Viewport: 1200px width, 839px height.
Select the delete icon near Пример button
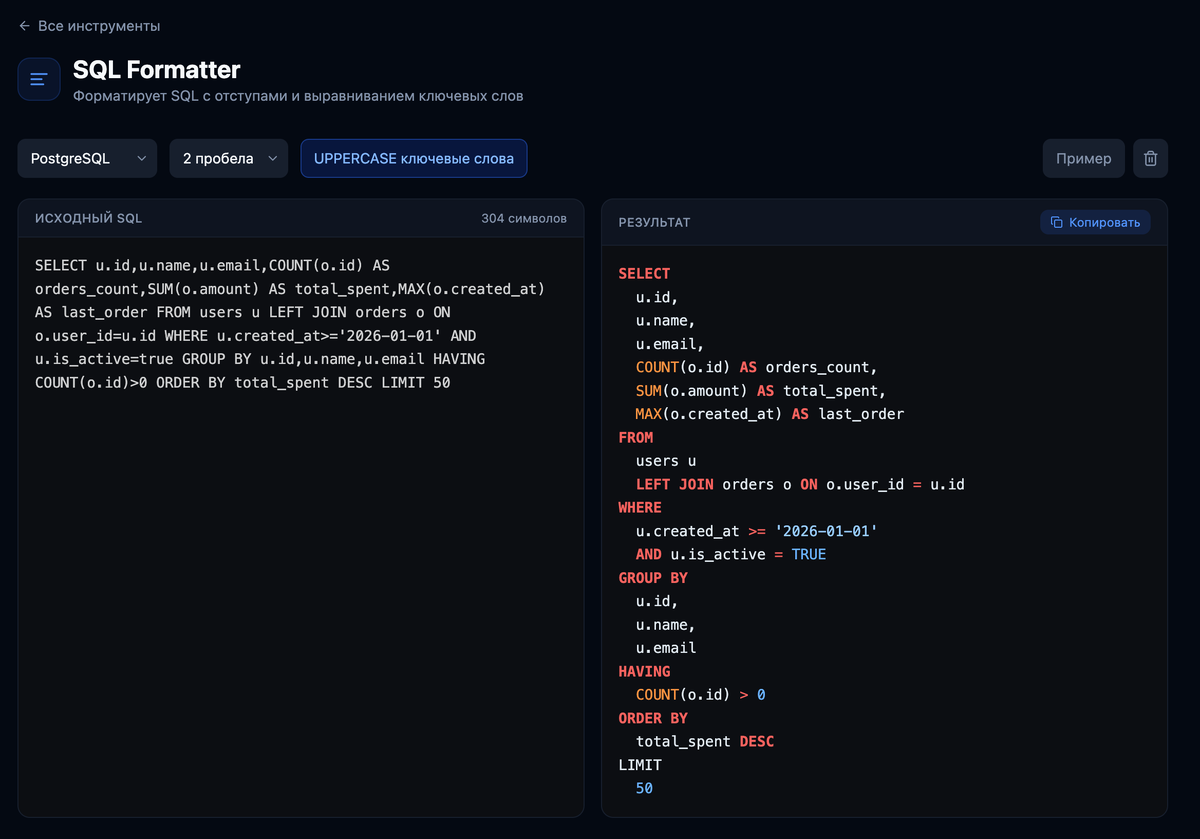click(1150, 158)
